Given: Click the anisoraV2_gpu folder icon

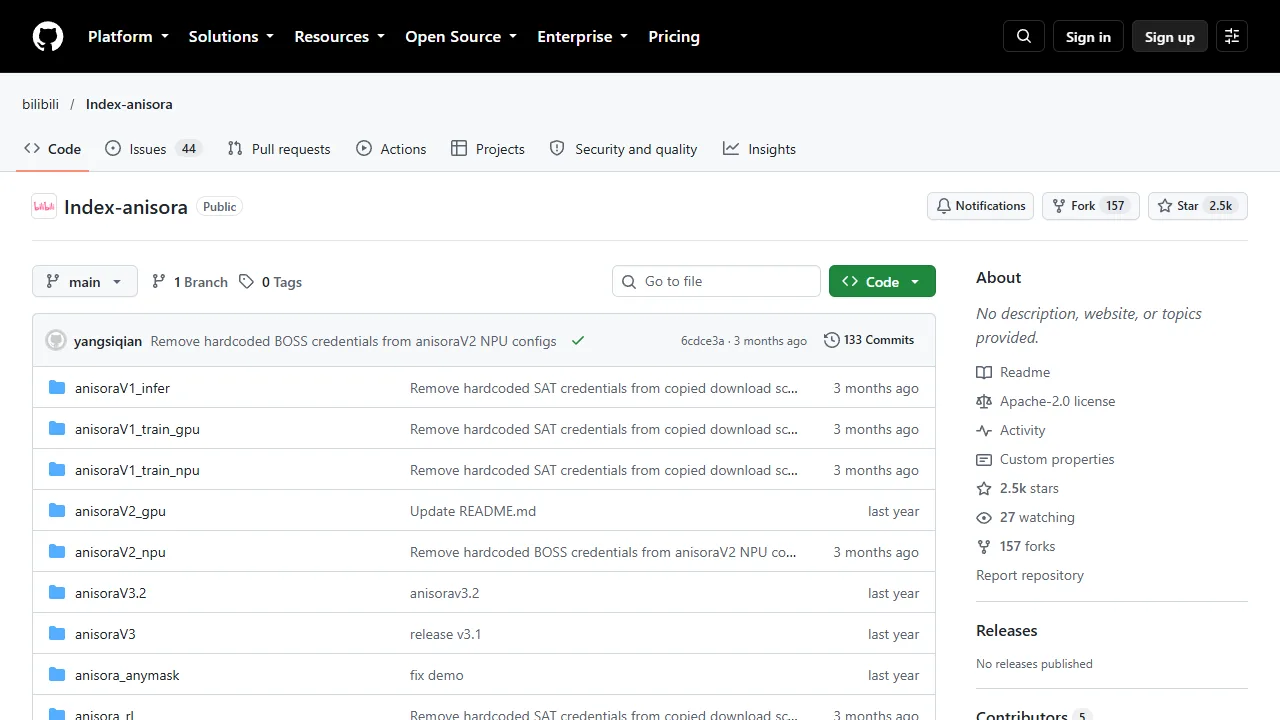Looking at the screenshot, I should click(x=57, y=511).
